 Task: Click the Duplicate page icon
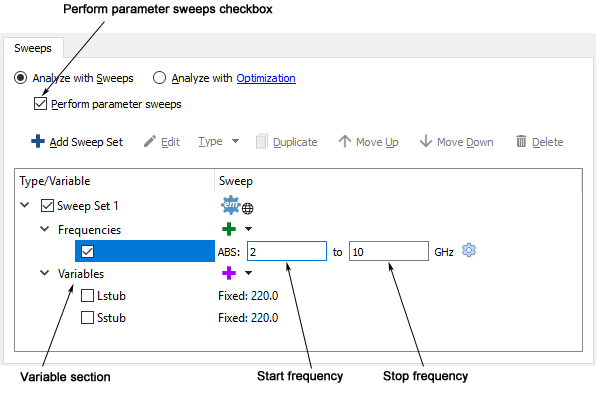coord(262,141)
